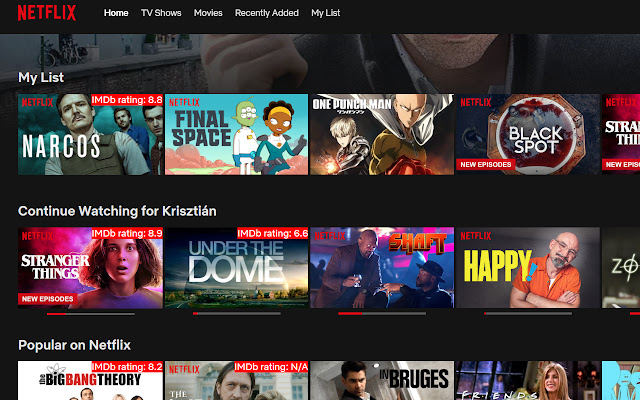Open the Popular on Netflix heading
The image size is (640, 400).
point(74,345)
